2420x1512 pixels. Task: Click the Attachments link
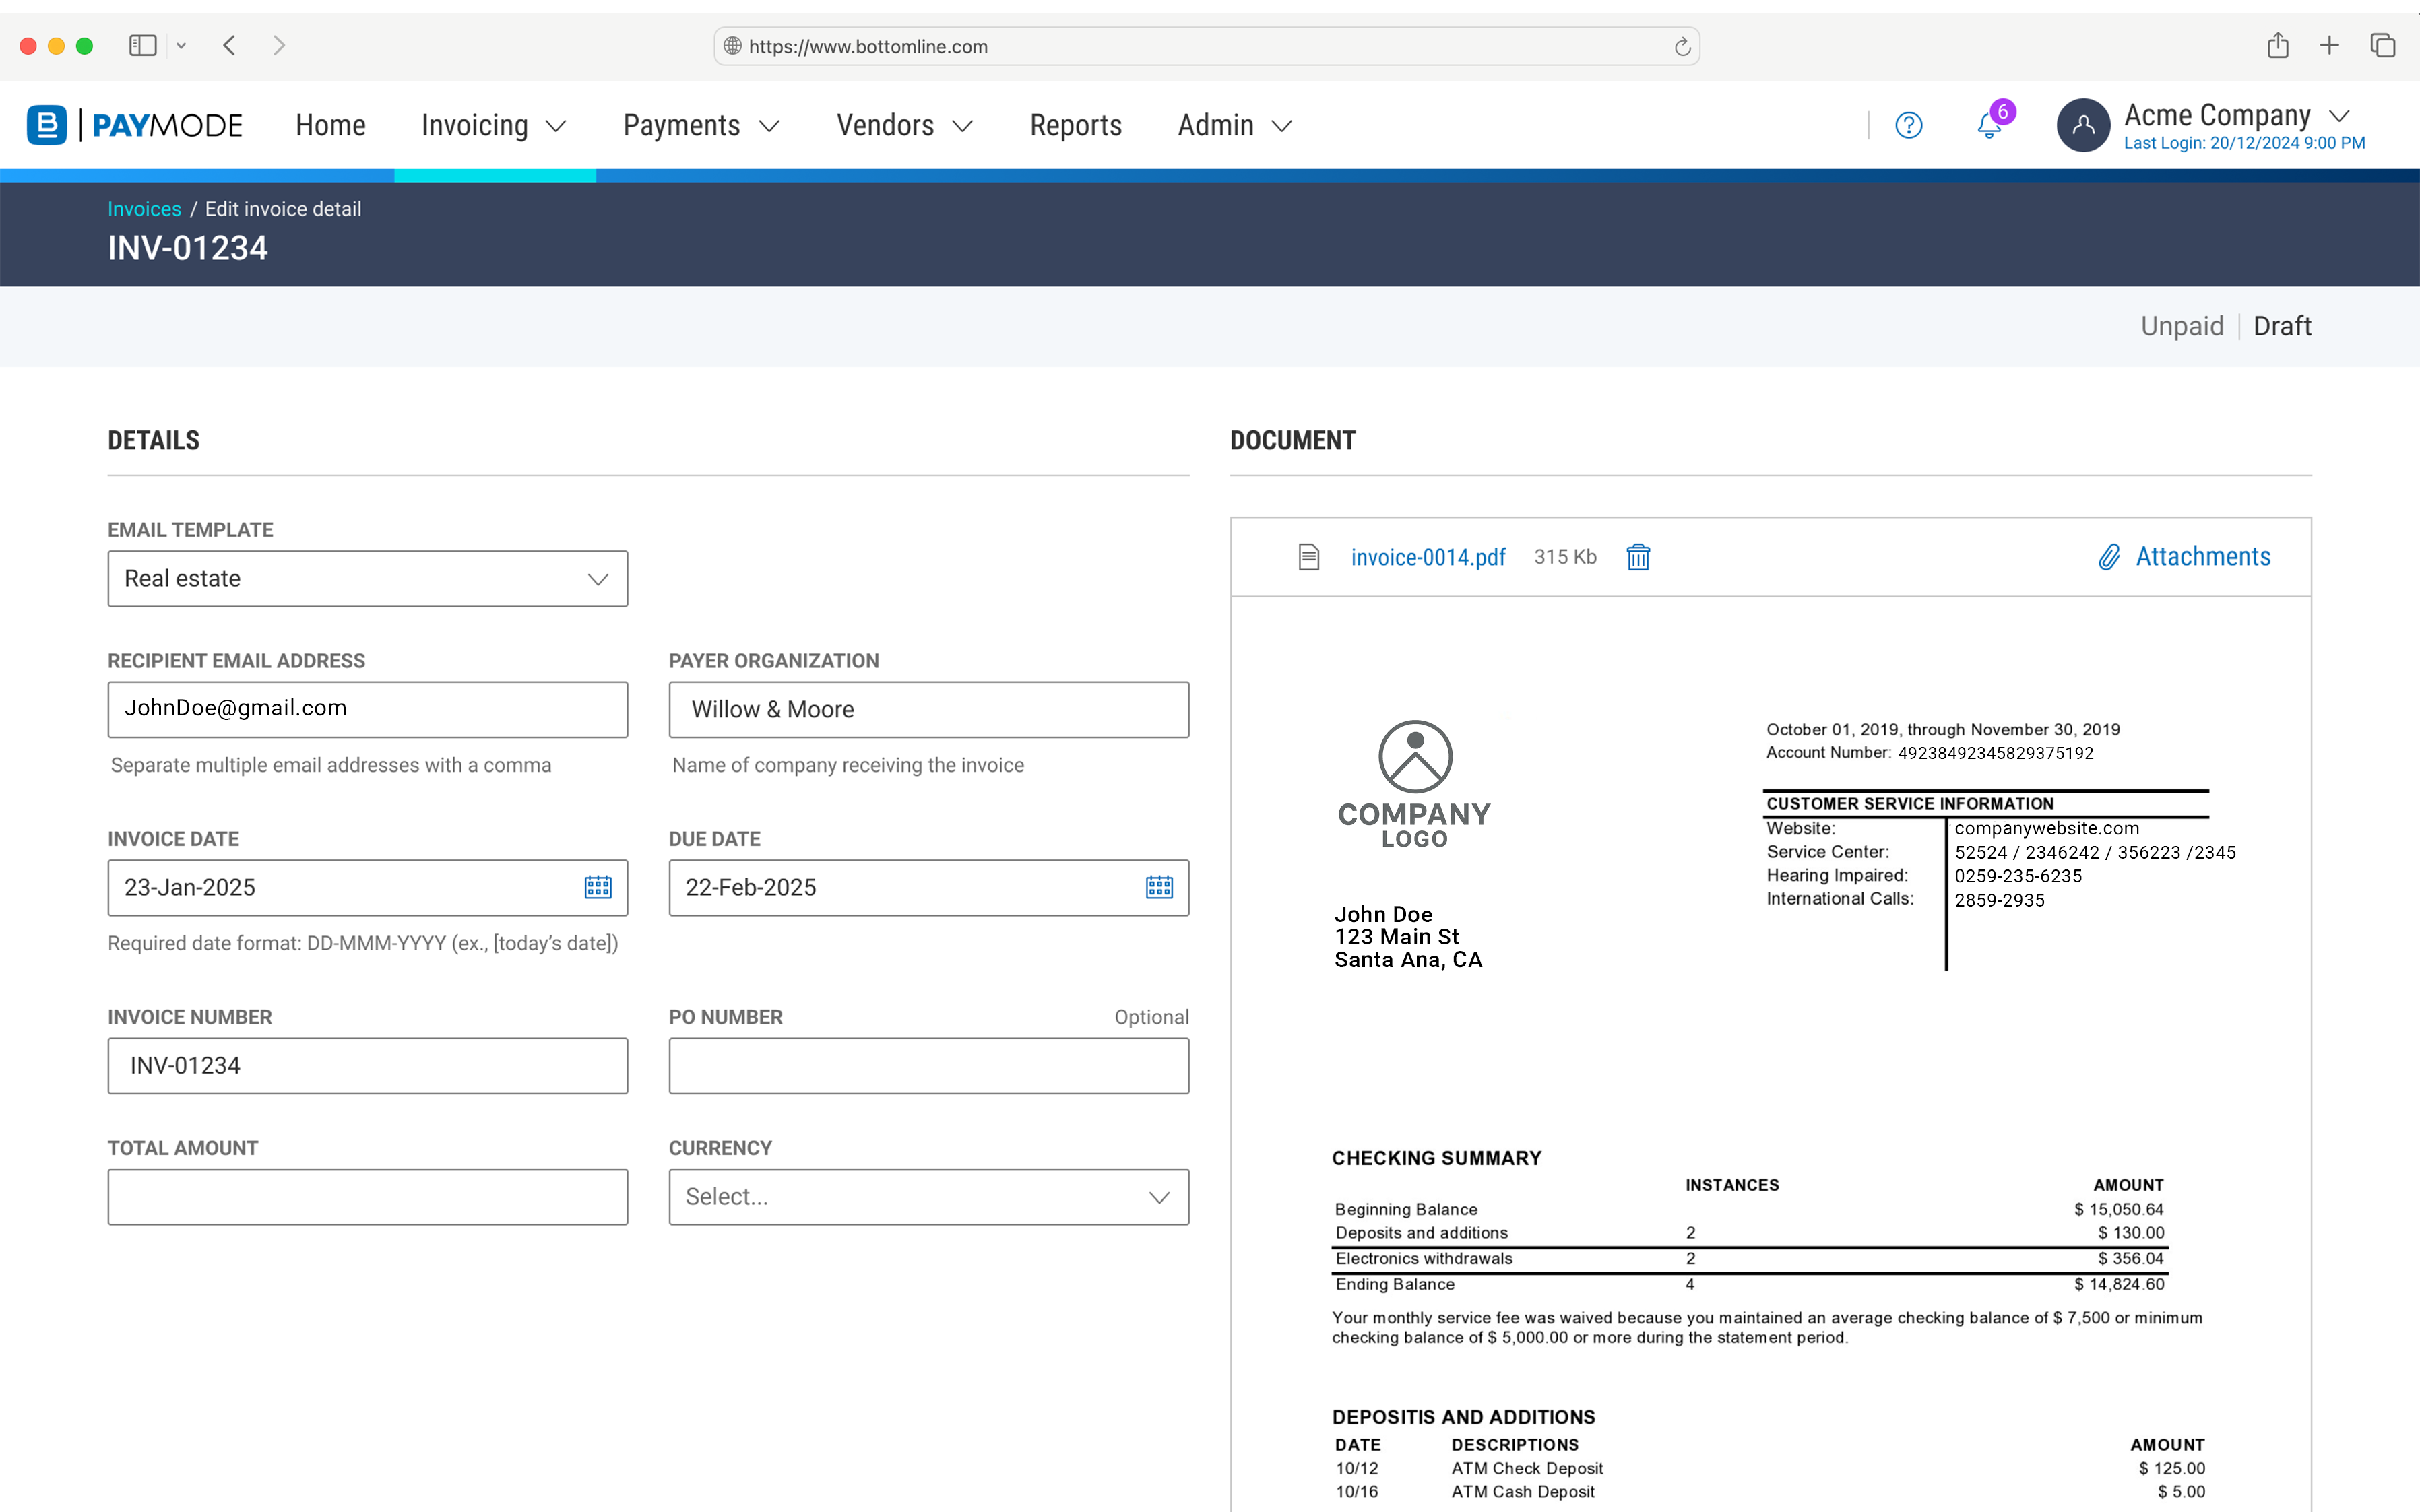point(2203,557)
